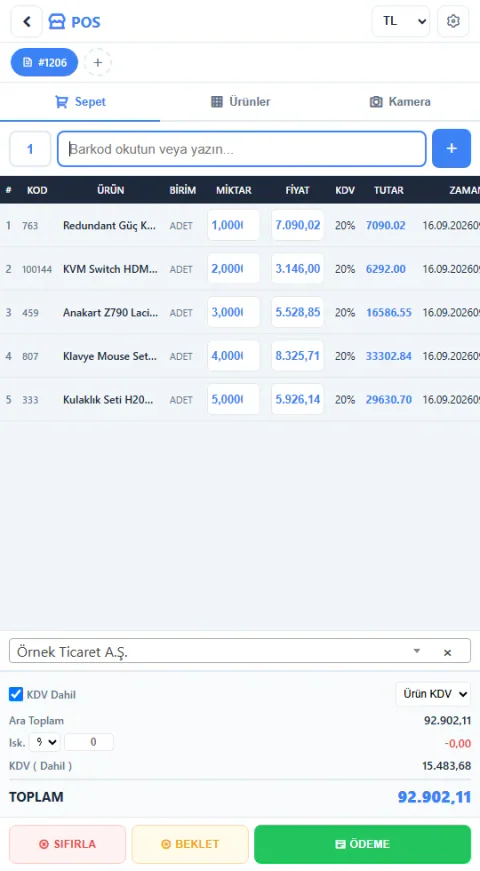Edit price 7.090,02 of Redundant Güç
The width and height of the screenshot is (480, 871).
[x=298, y=225]
